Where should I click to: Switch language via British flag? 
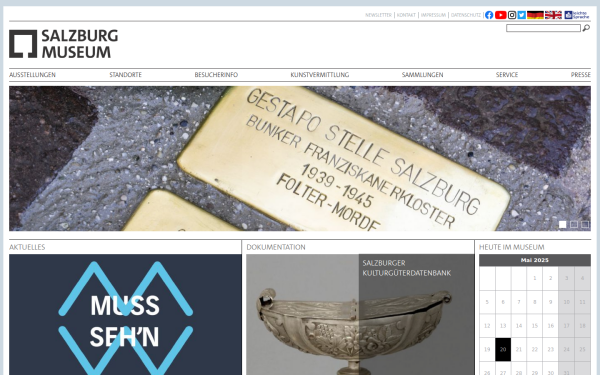click(x=553, y=15)
